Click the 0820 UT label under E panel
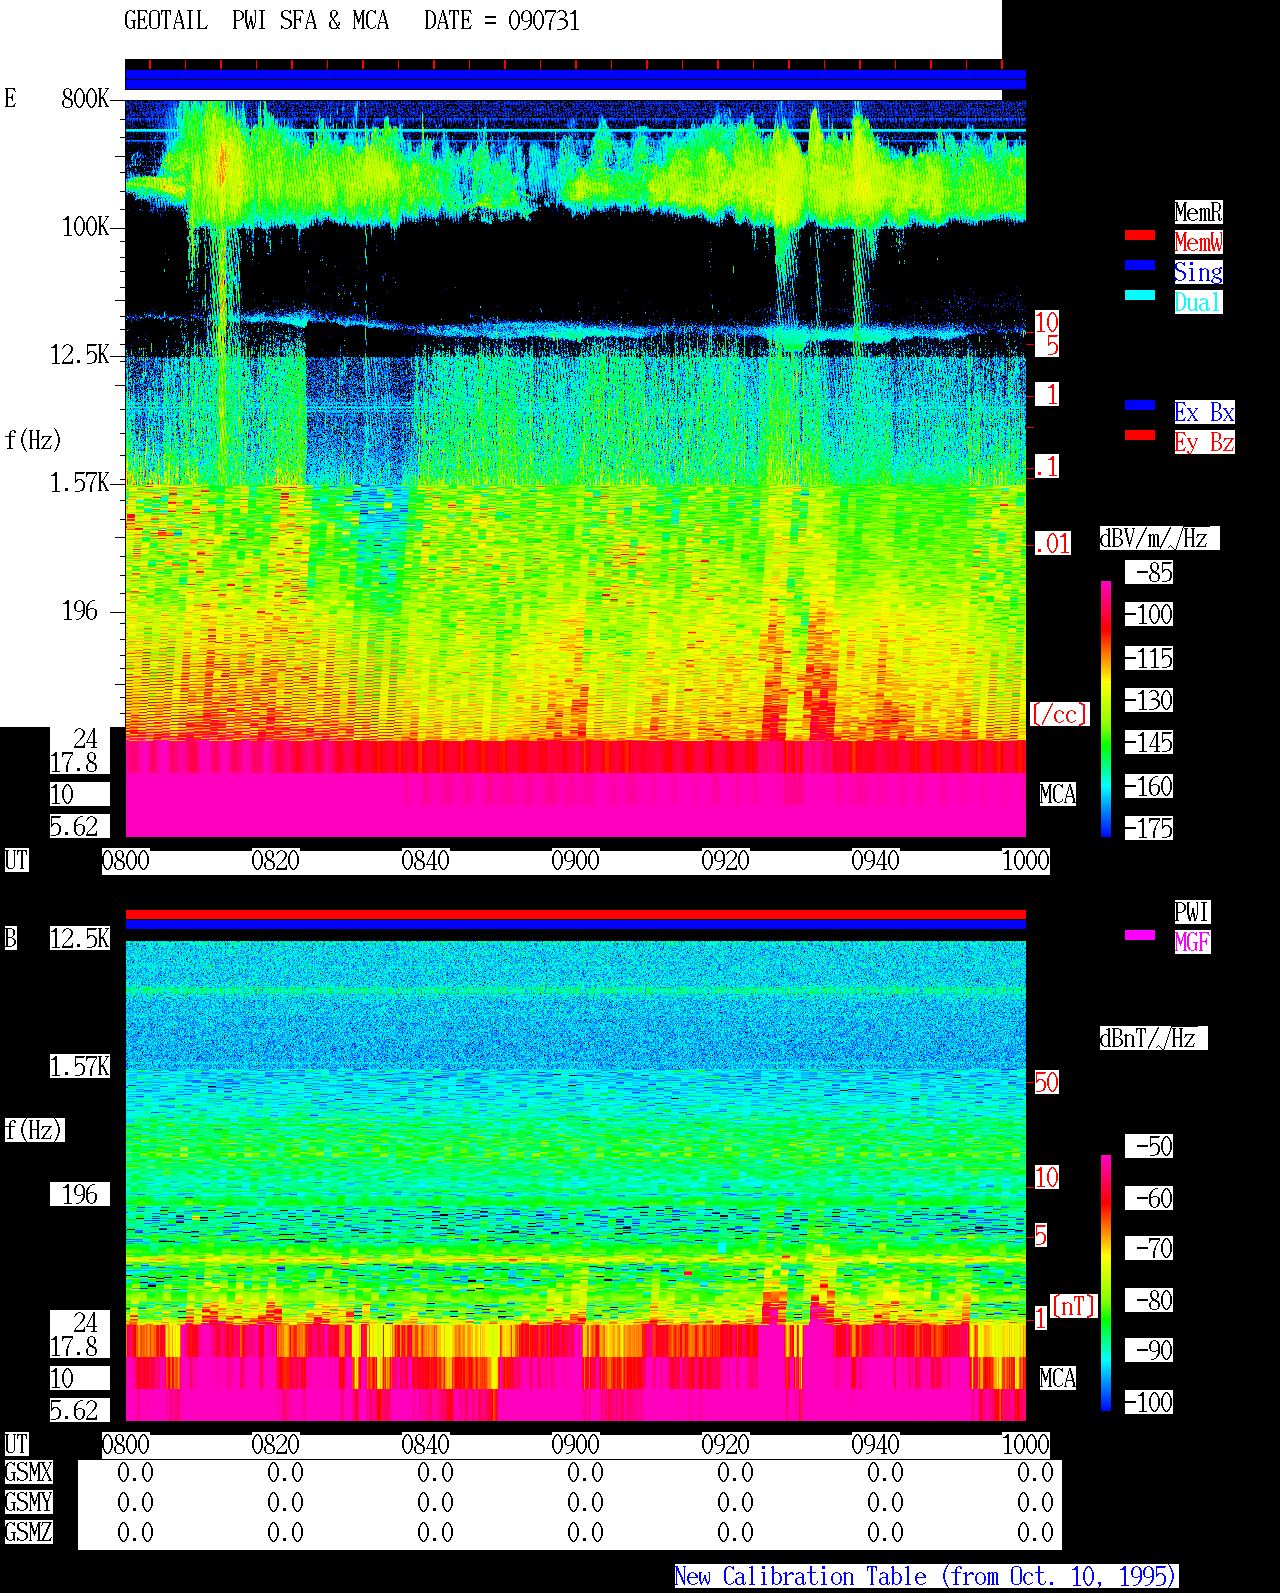Viewport: 1280px width, 1593px height. pyautogui.click(x=275, y=860)
